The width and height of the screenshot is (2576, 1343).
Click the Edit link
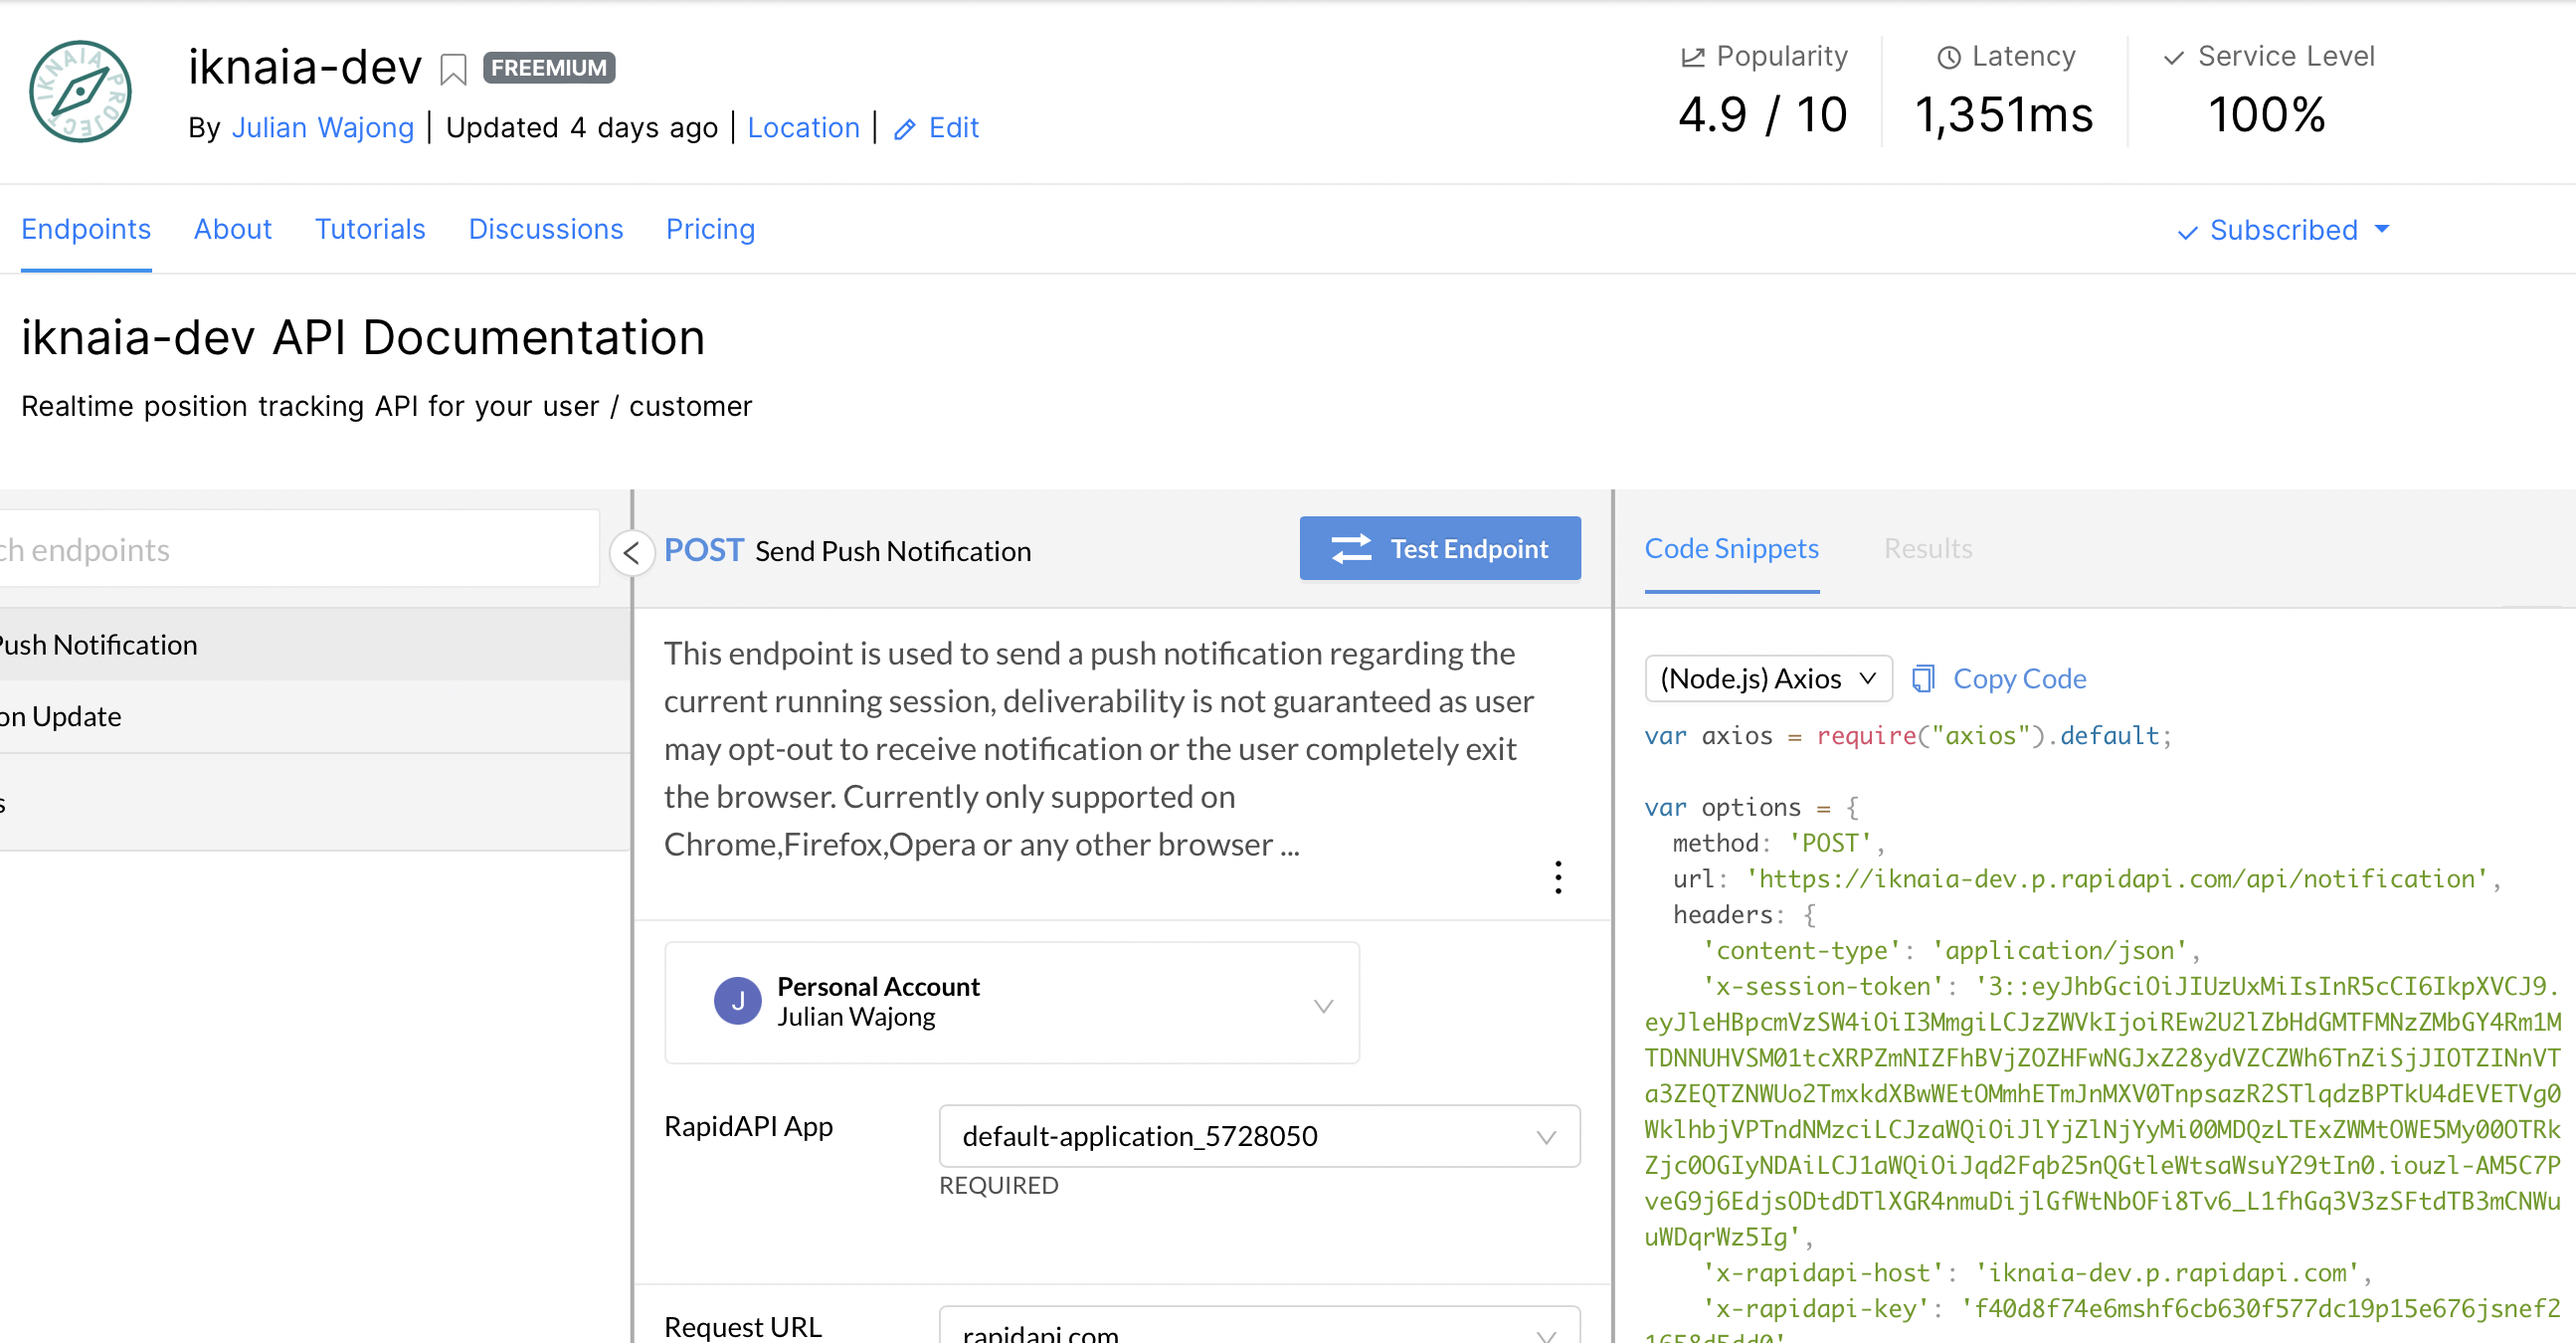(954, 128)
